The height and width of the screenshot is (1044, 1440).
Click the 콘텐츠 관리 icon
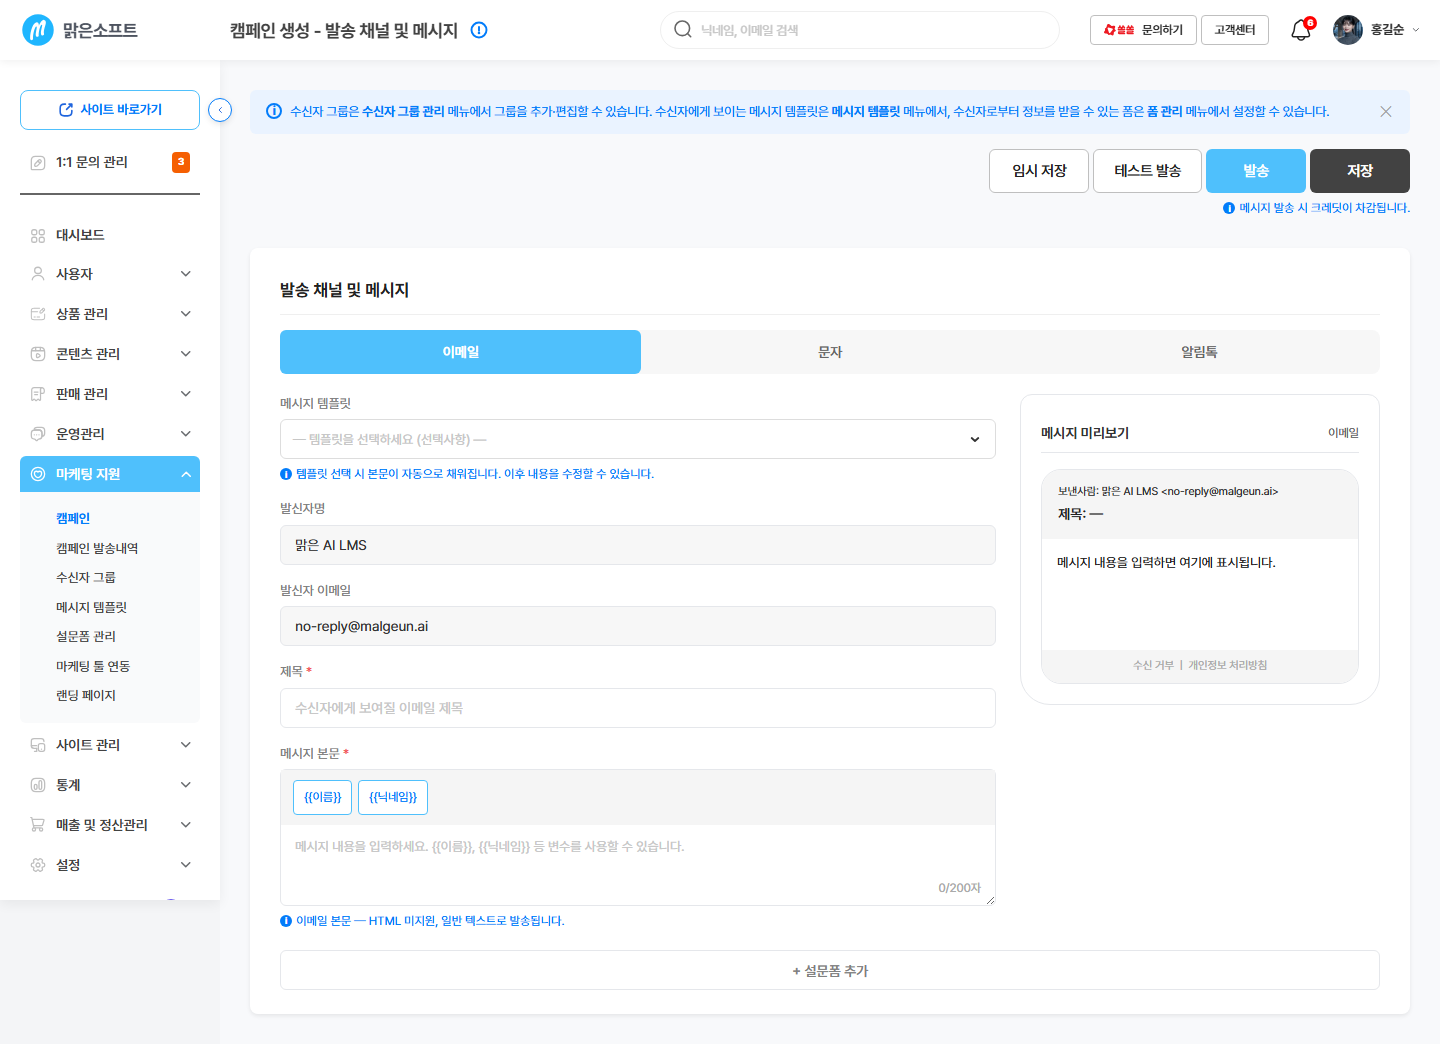(38, 354)
